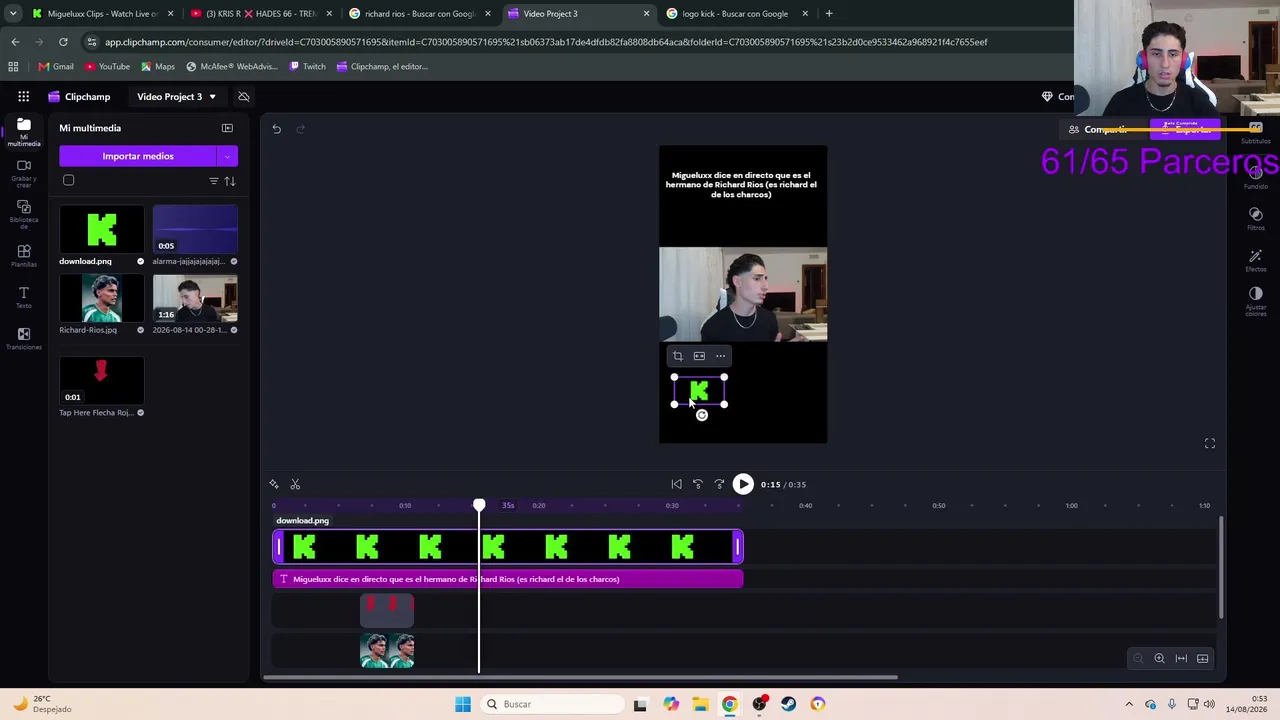Open the Efectos panel
Viewport: 1280px width, 720px height.
pyautogui.click(x=1256, y=260)
